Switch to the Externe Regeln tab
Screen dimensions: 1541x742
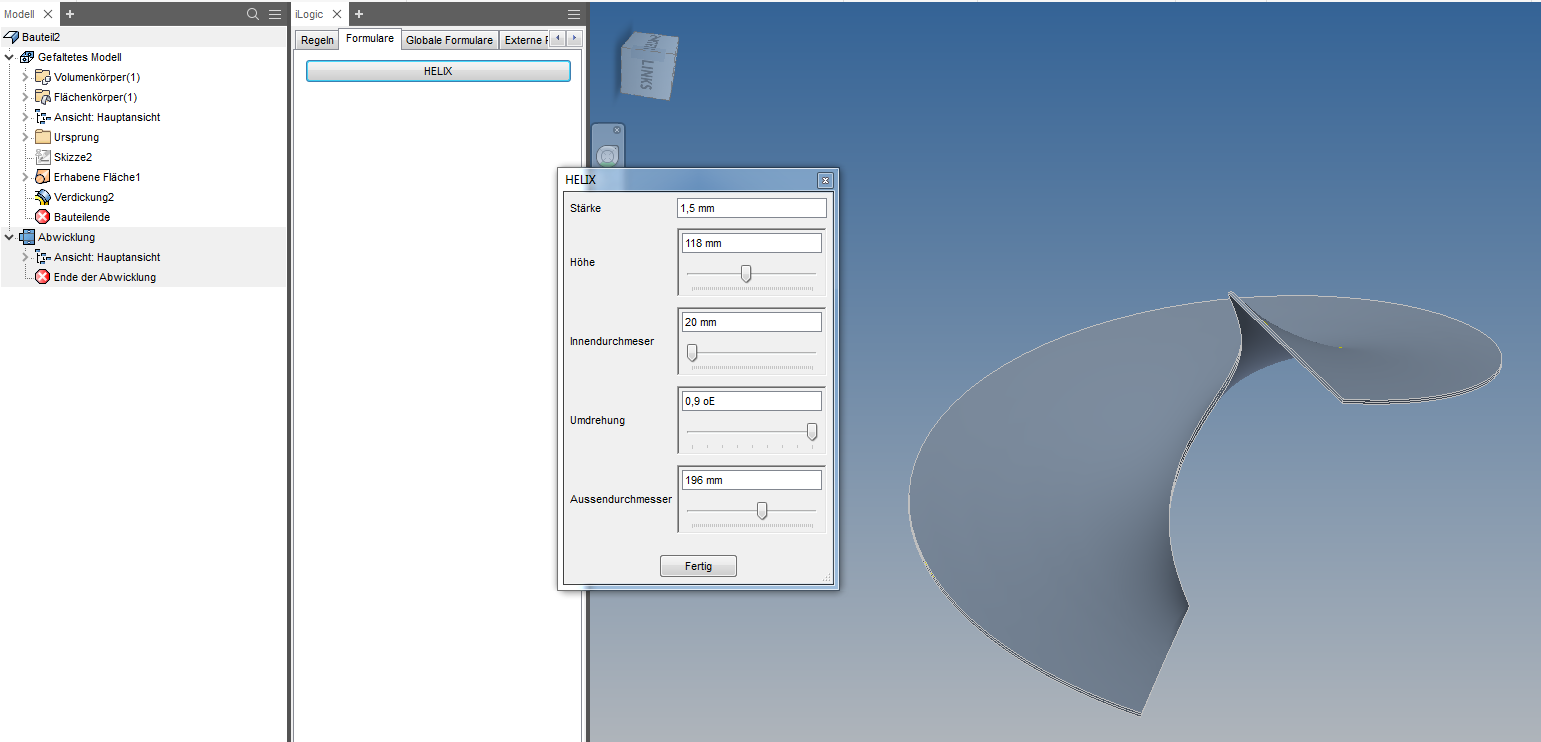(525, 39)
